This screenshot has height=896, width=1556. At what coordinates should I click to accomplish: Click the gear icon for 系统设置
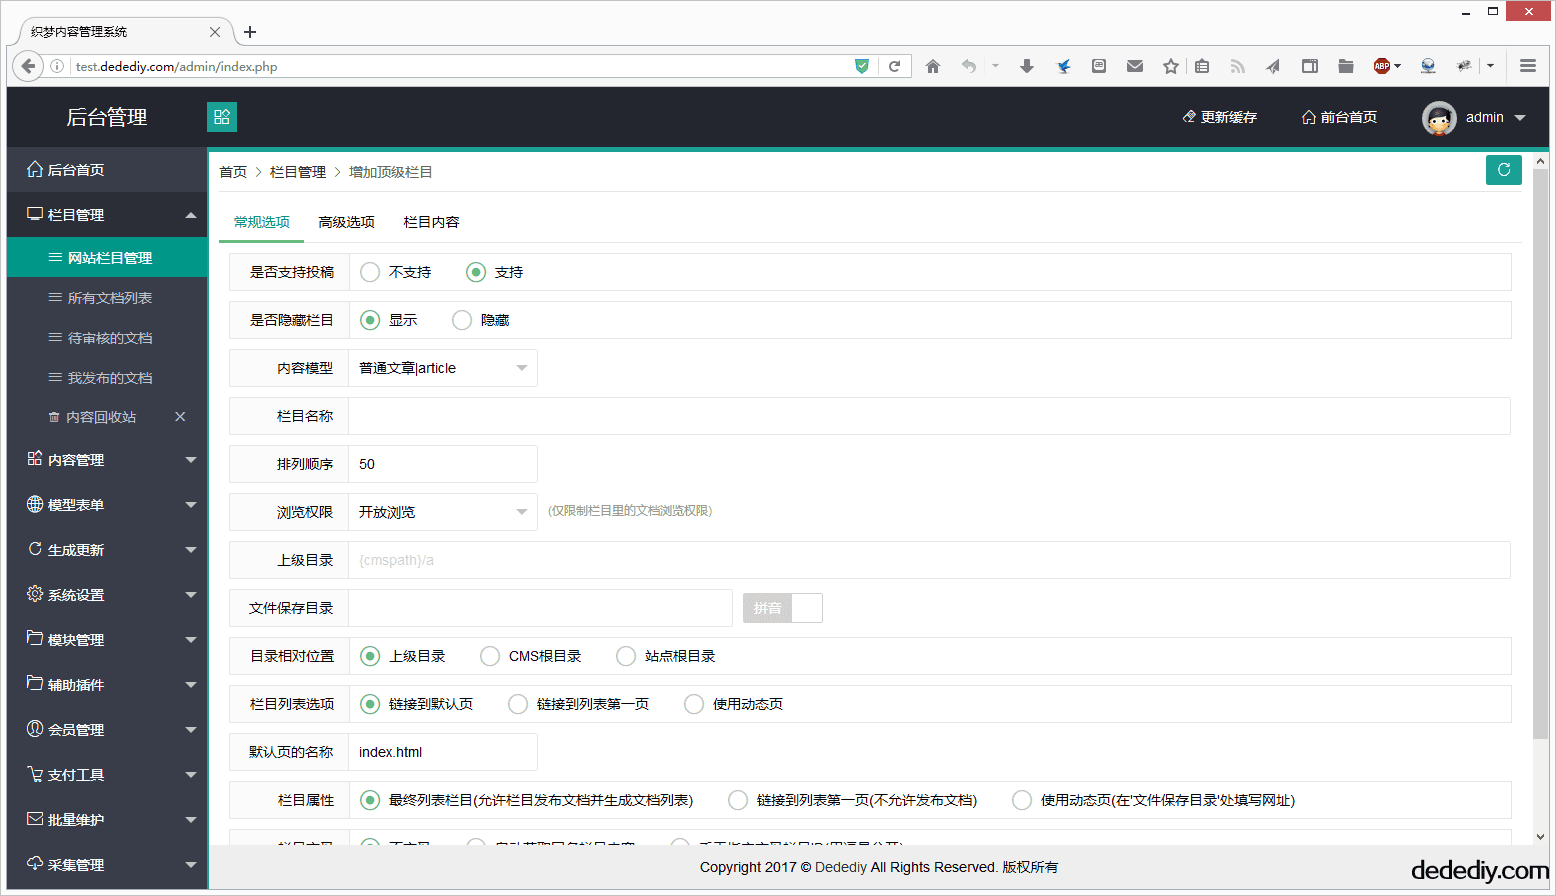[x=33, y=594]
